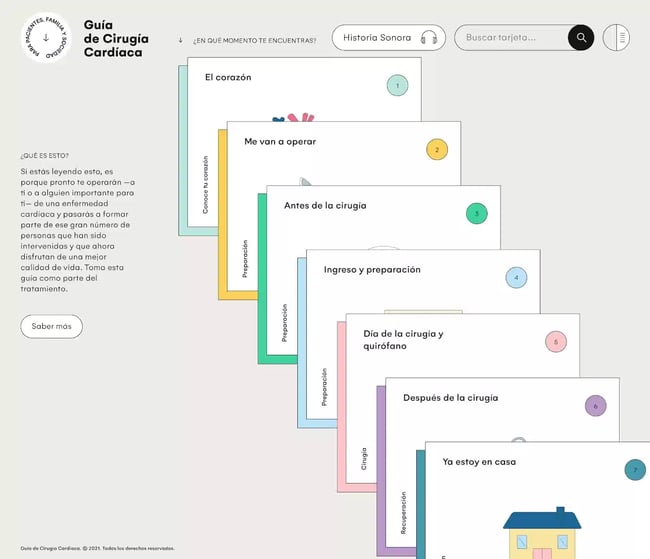Toggle the split-circle view switch at top right

click(616, 37)
